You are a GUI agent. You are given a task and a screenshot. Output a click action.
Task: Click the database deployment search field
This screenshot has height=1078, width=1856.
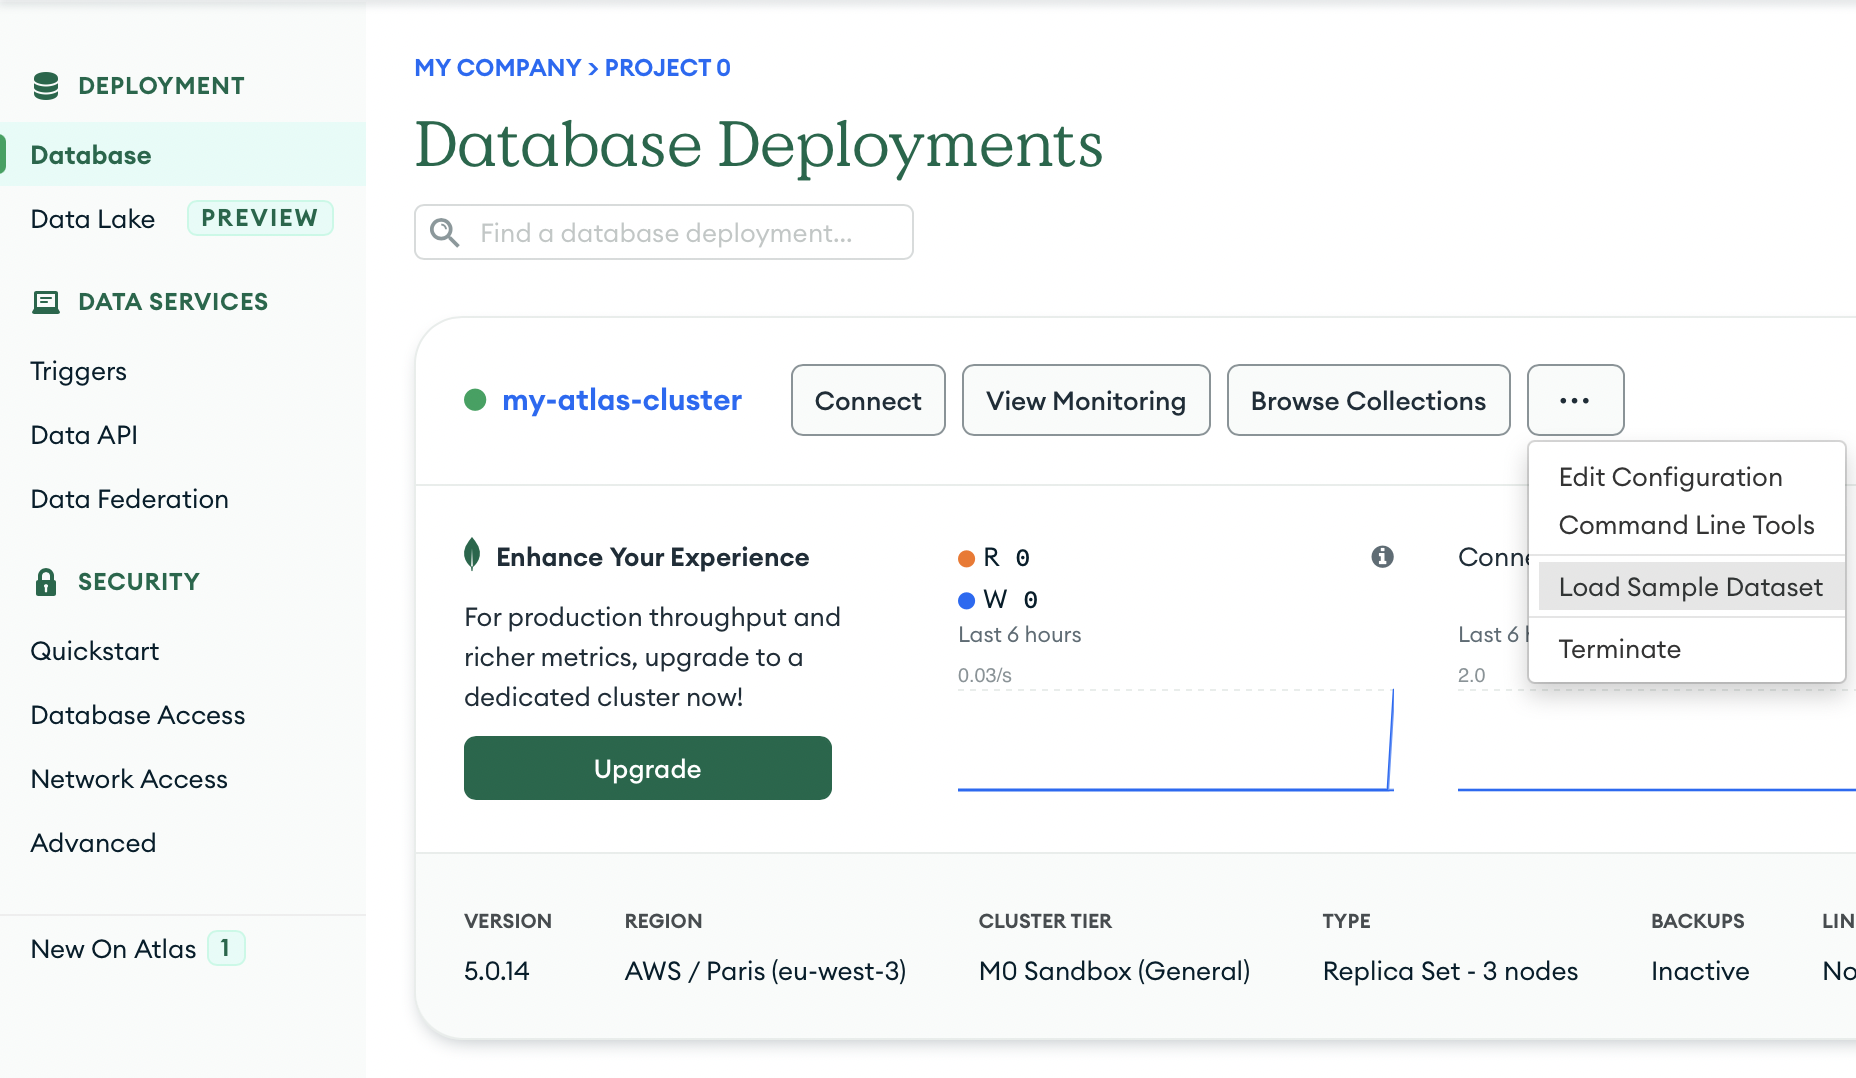point(663,232)
